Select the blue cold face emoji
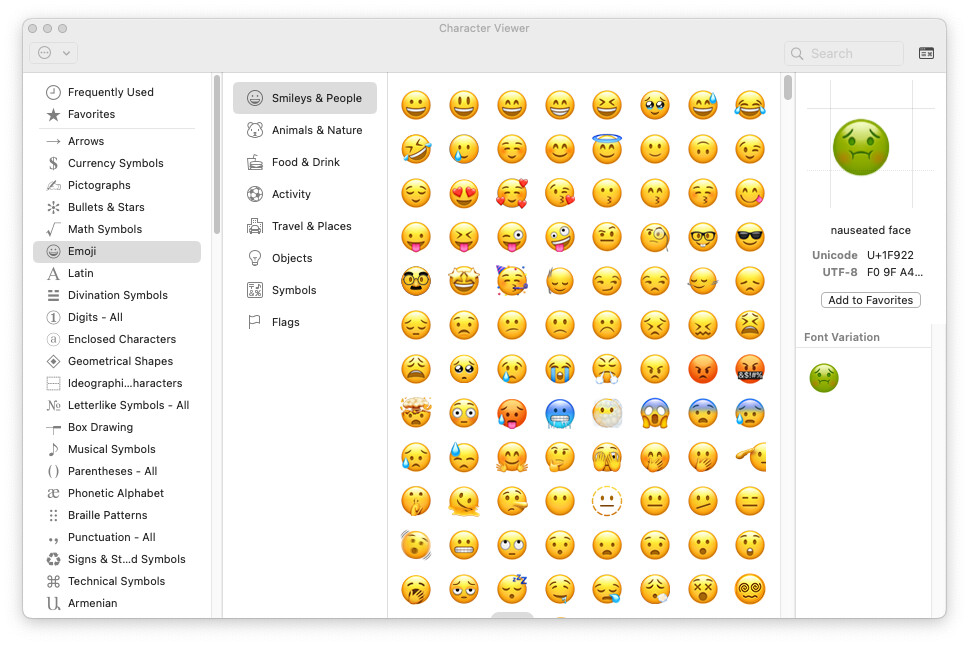Screen dimensions: 969x645 (x=559, y=413)
